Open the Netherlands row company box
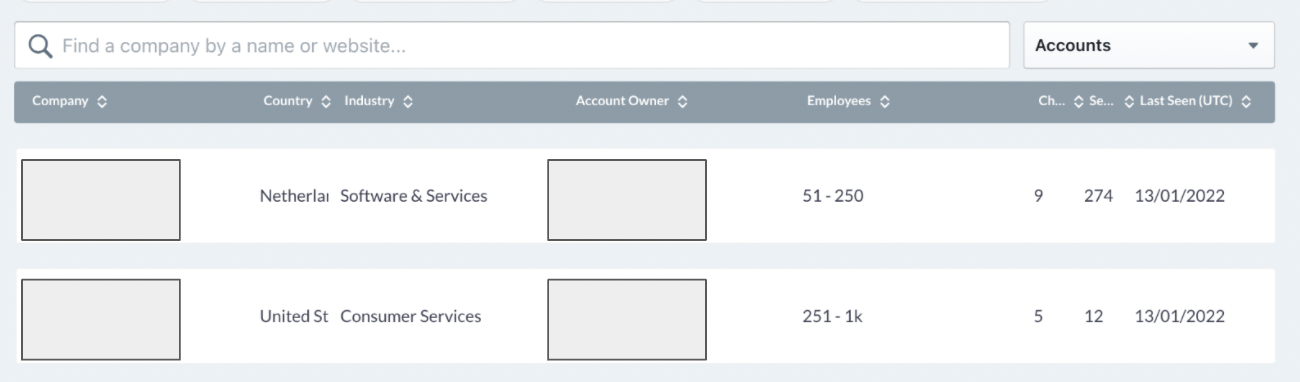The width and height of the screenshot is (1300, 382). coord(101,200)
